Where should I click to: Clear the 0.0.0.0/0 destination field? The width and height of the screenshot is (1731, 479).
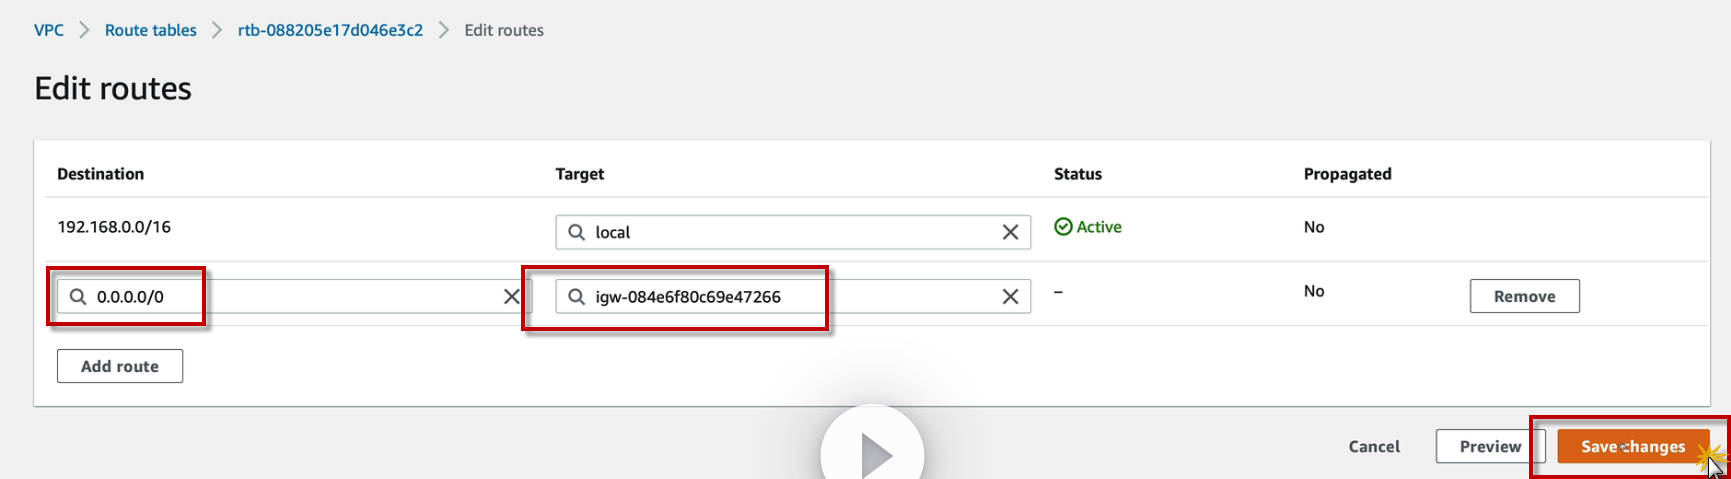point(511,297)
